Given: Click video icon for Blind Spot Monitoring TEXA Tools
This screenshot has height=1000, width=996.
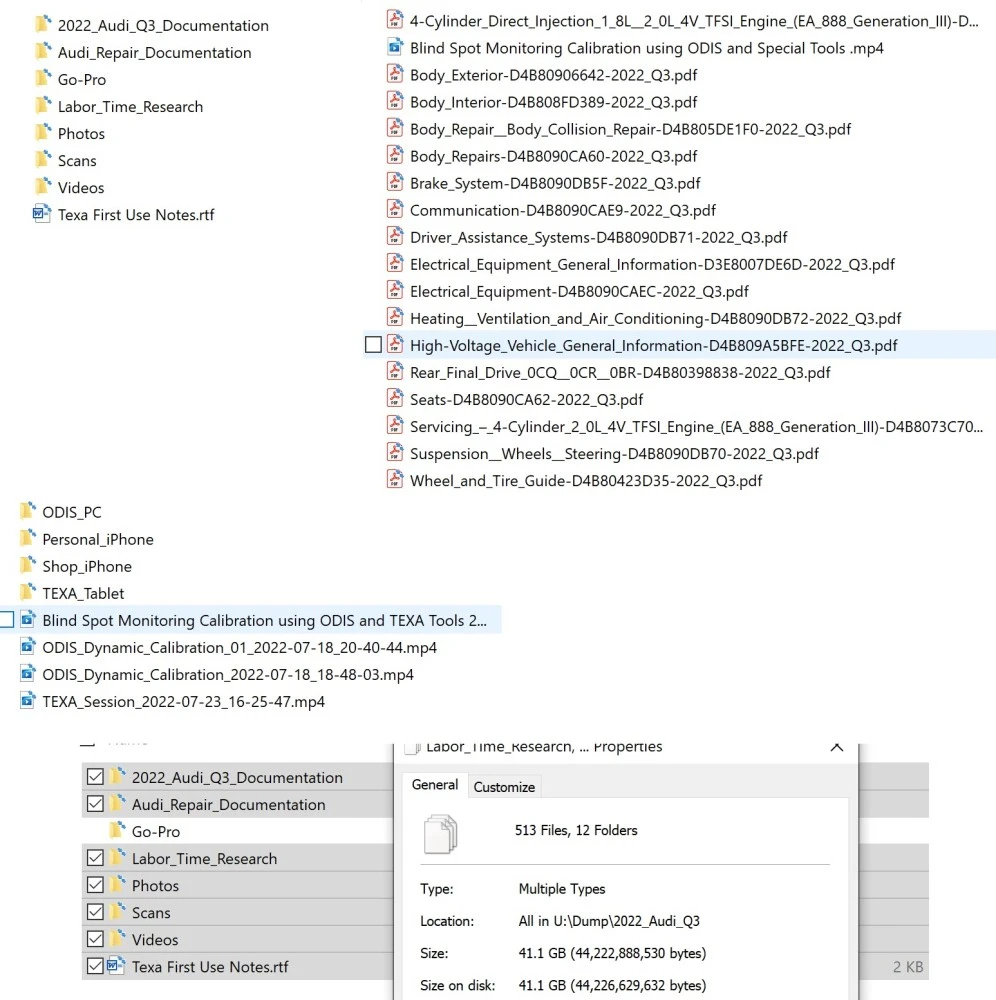Looking at the screenshot, I should 27,620.
